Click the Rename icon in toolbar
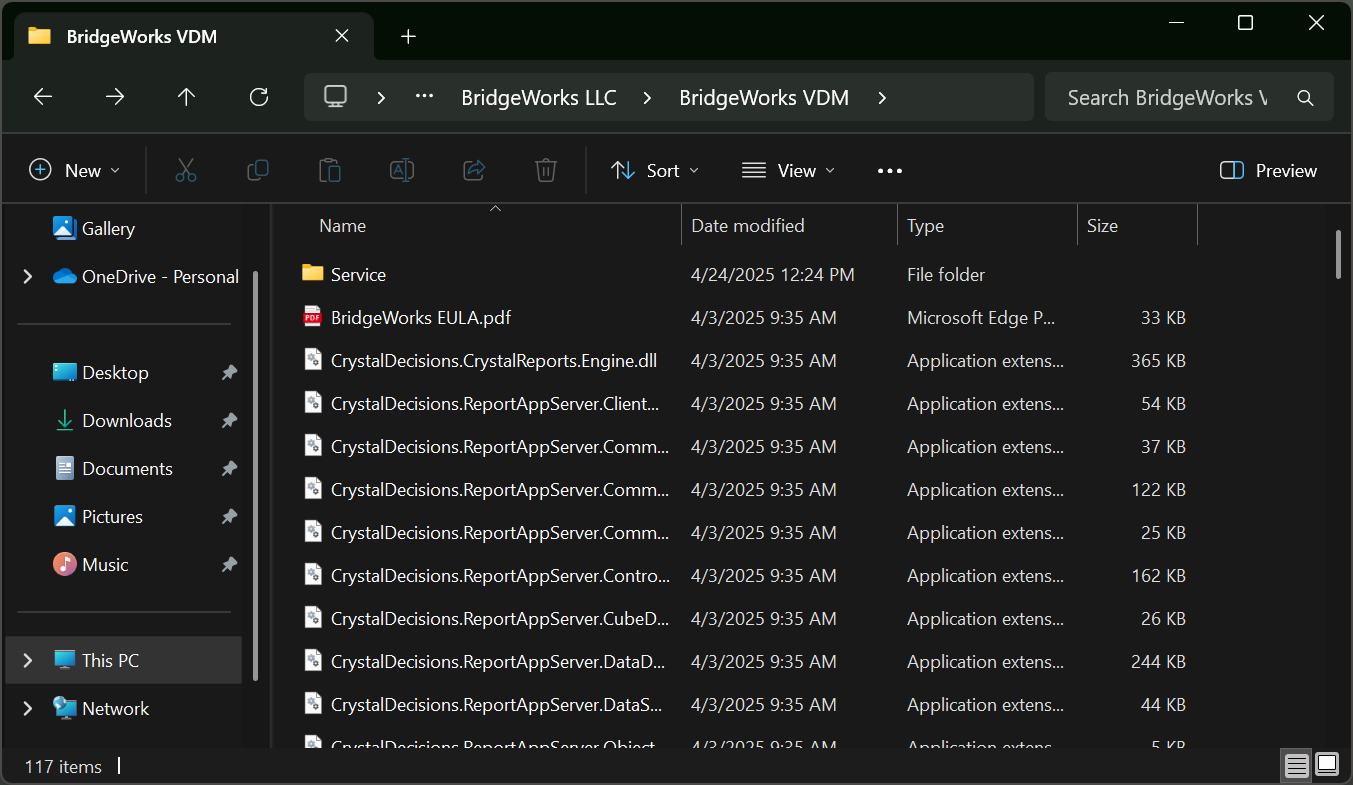The width and height of the screenshot is (1353, 785). click(402, 170)
